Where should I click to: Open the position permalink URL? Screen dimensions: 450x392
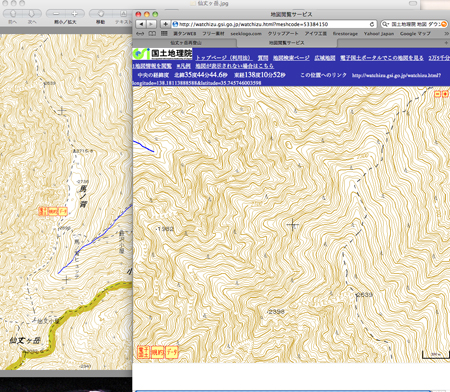click(x=396, y=75)
